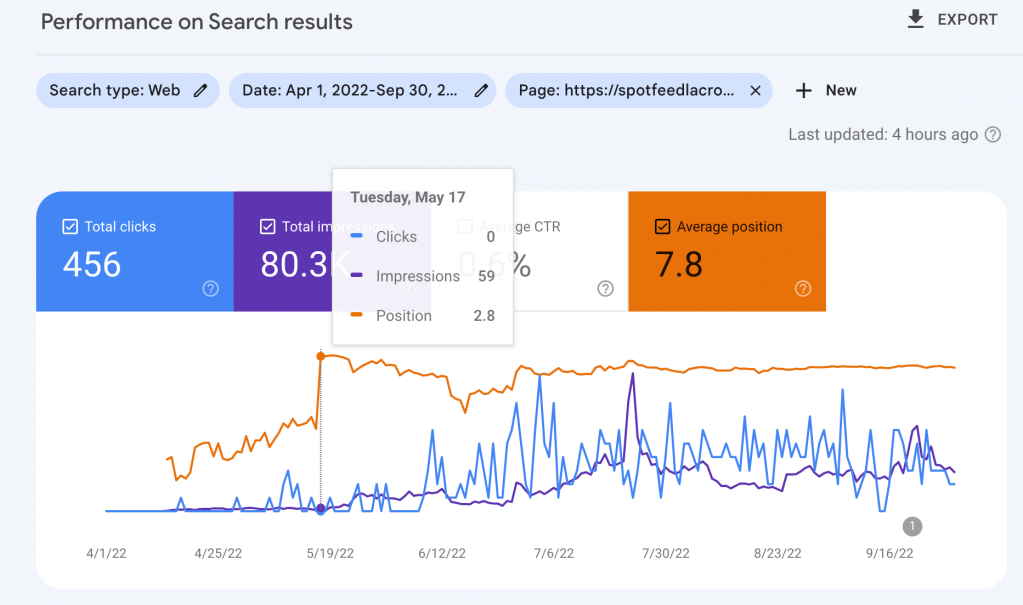
Task: Remove the Page filter with X icon
Action: [755, 90]
